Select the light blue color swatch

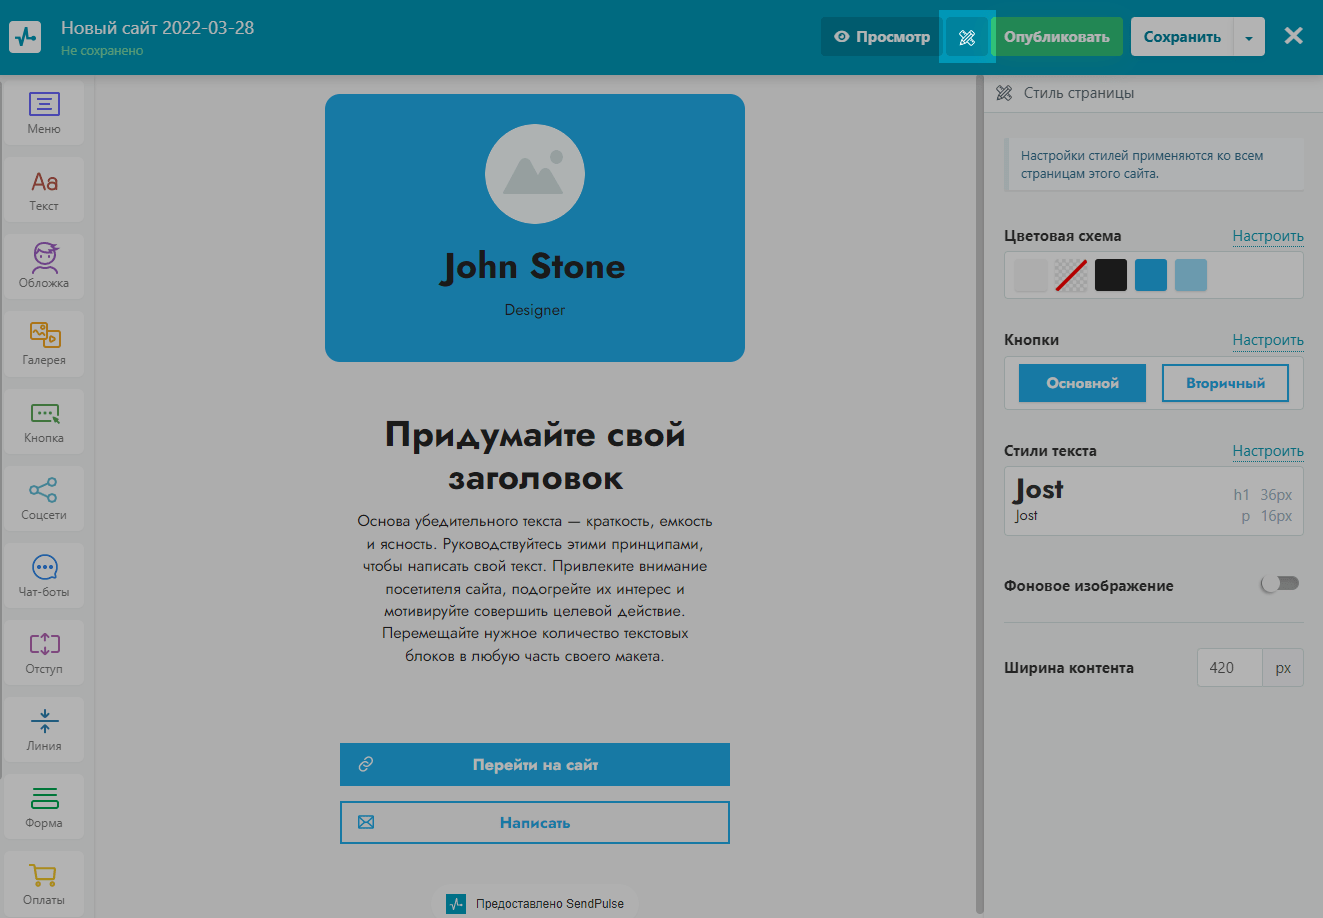tap(1191, 275)
